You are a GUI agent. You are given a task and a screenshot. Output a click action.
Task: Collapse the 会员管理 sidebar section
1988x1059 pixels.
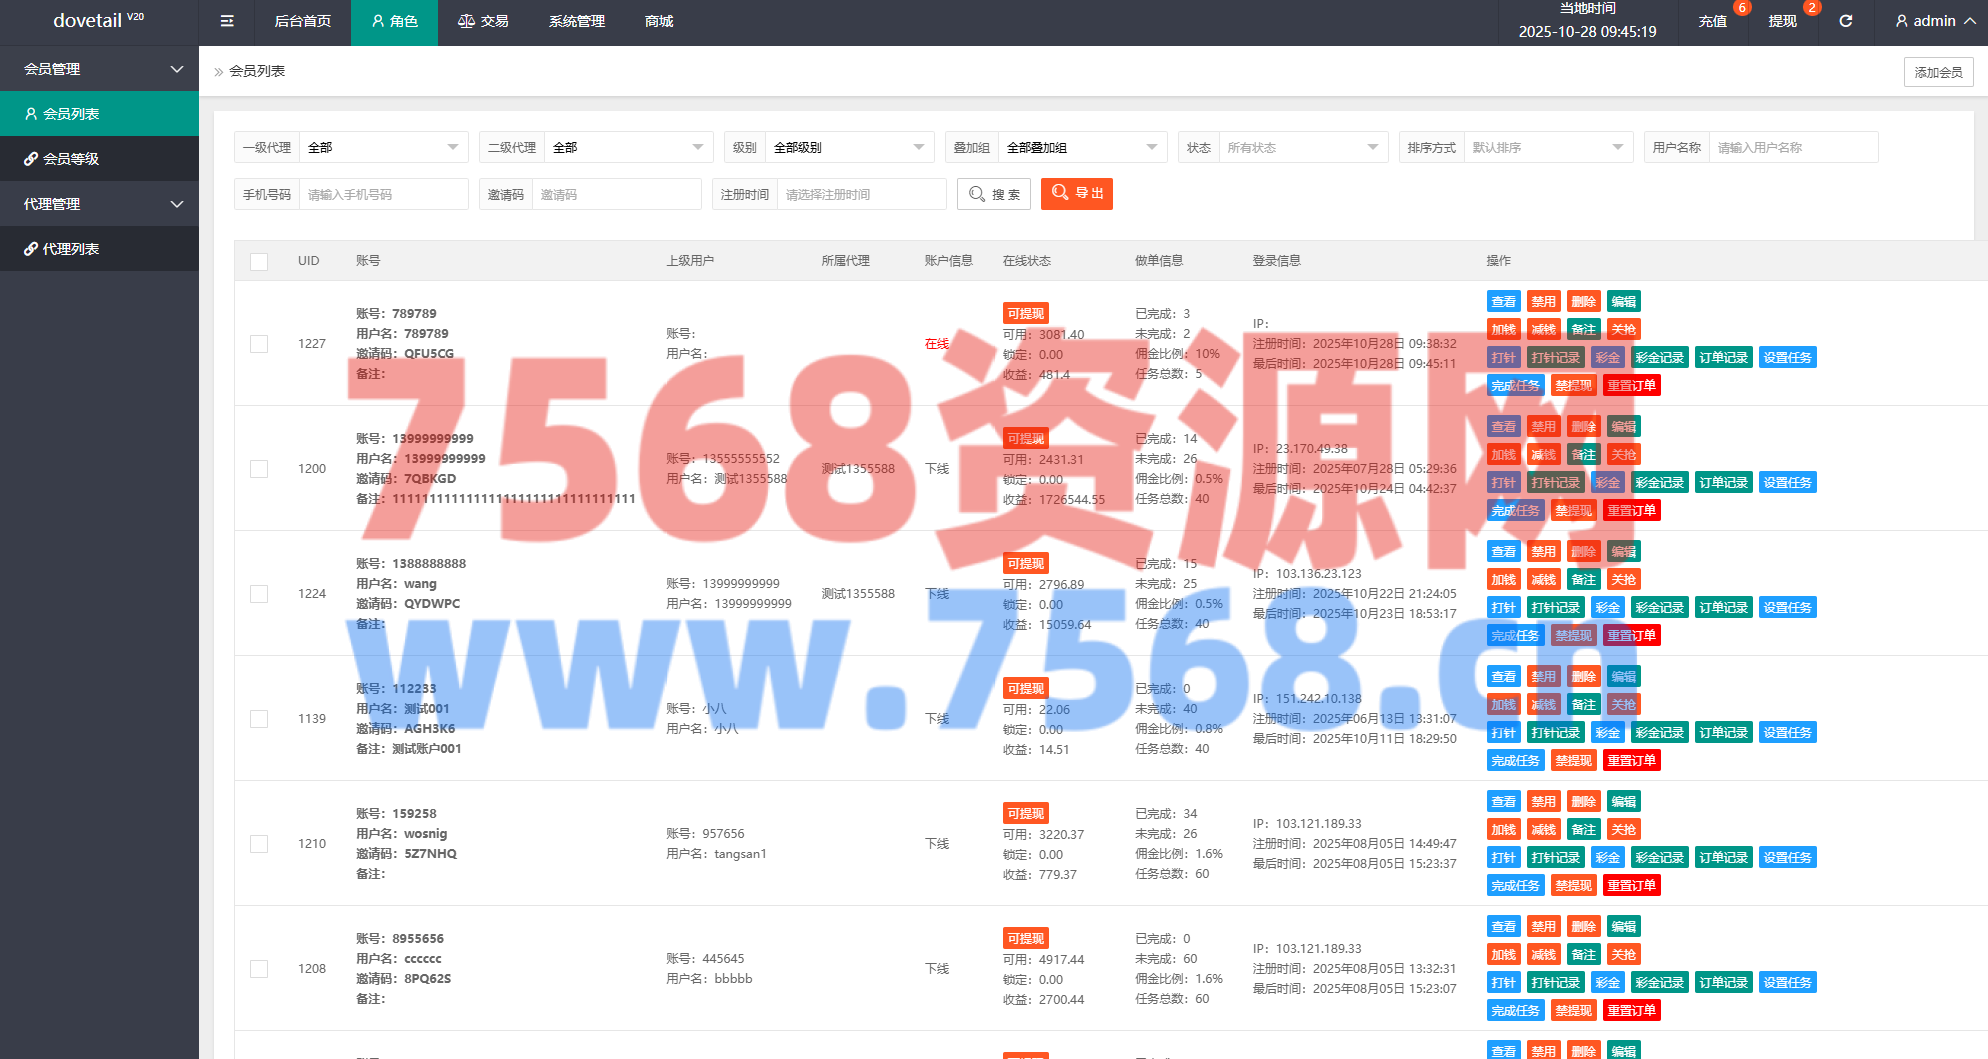[x=99, y=69]
